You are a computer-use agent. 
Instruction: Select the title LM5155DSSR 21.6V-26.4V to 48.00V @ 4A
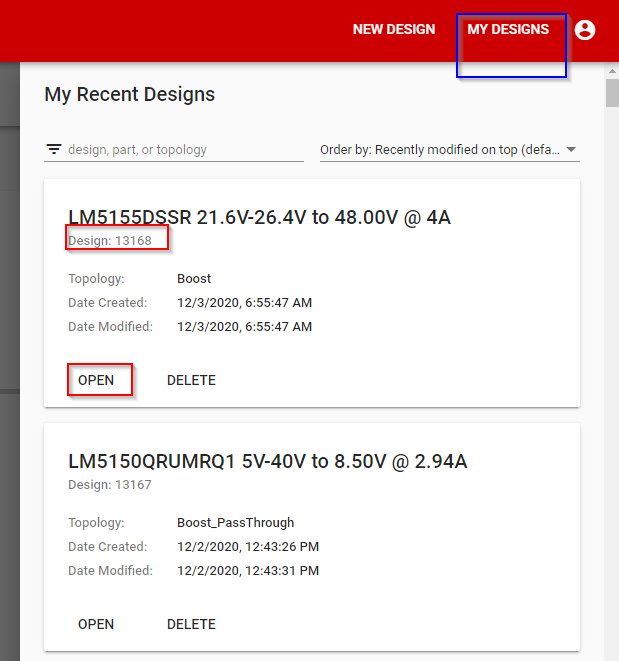(x=260, y=218)
